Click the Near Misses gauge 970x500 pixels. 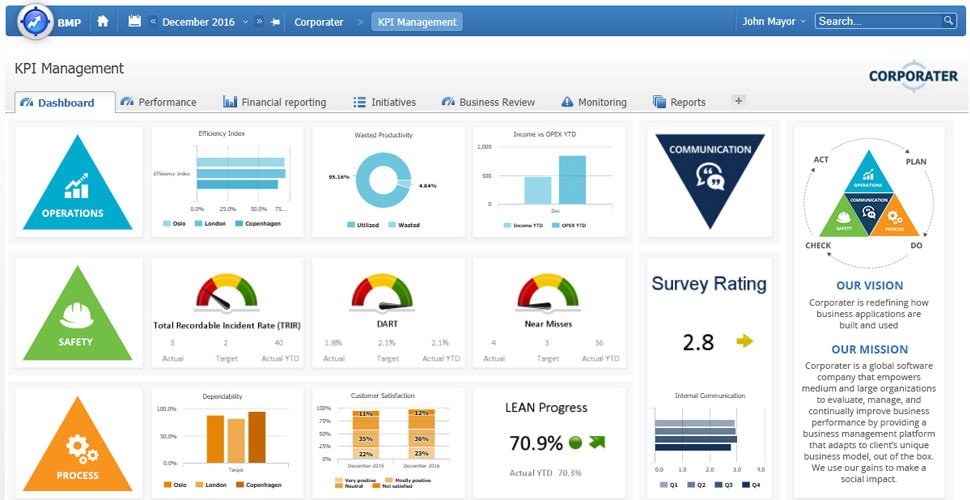[x=548, y=292]
